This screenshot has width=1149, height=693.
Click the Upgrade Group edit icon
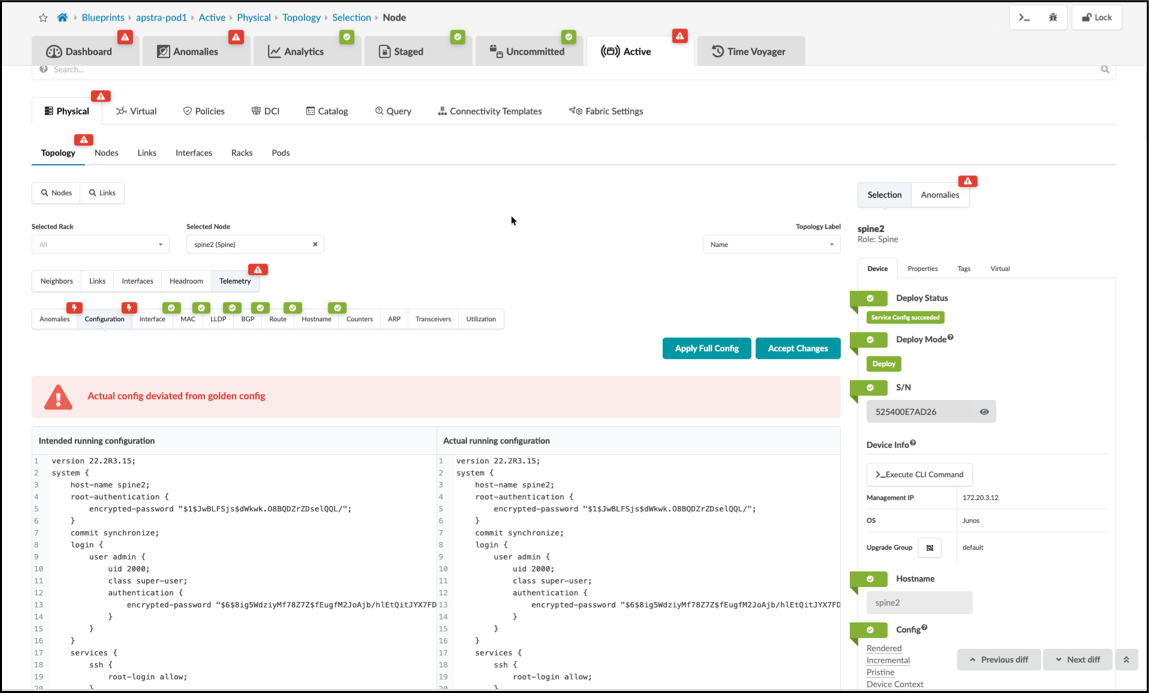coord(930,548)
